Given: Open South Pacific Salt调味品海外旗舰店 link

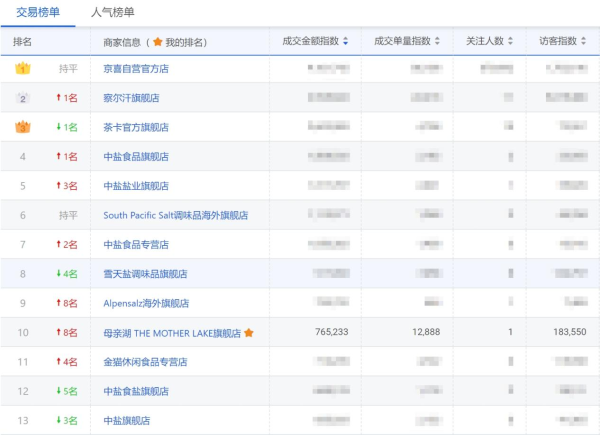Looking at the screenshot, I should [x=176, y=215].
